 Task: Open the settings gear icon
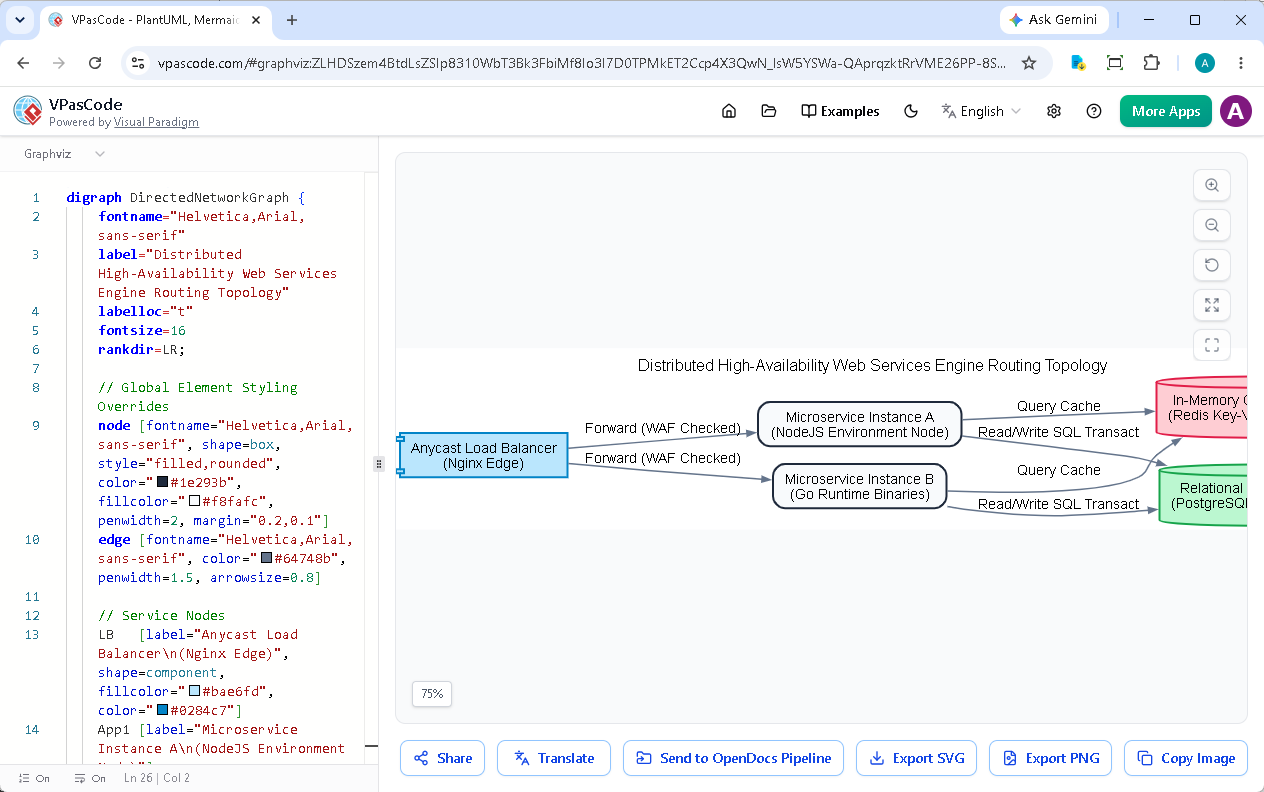coord(1054,111)
